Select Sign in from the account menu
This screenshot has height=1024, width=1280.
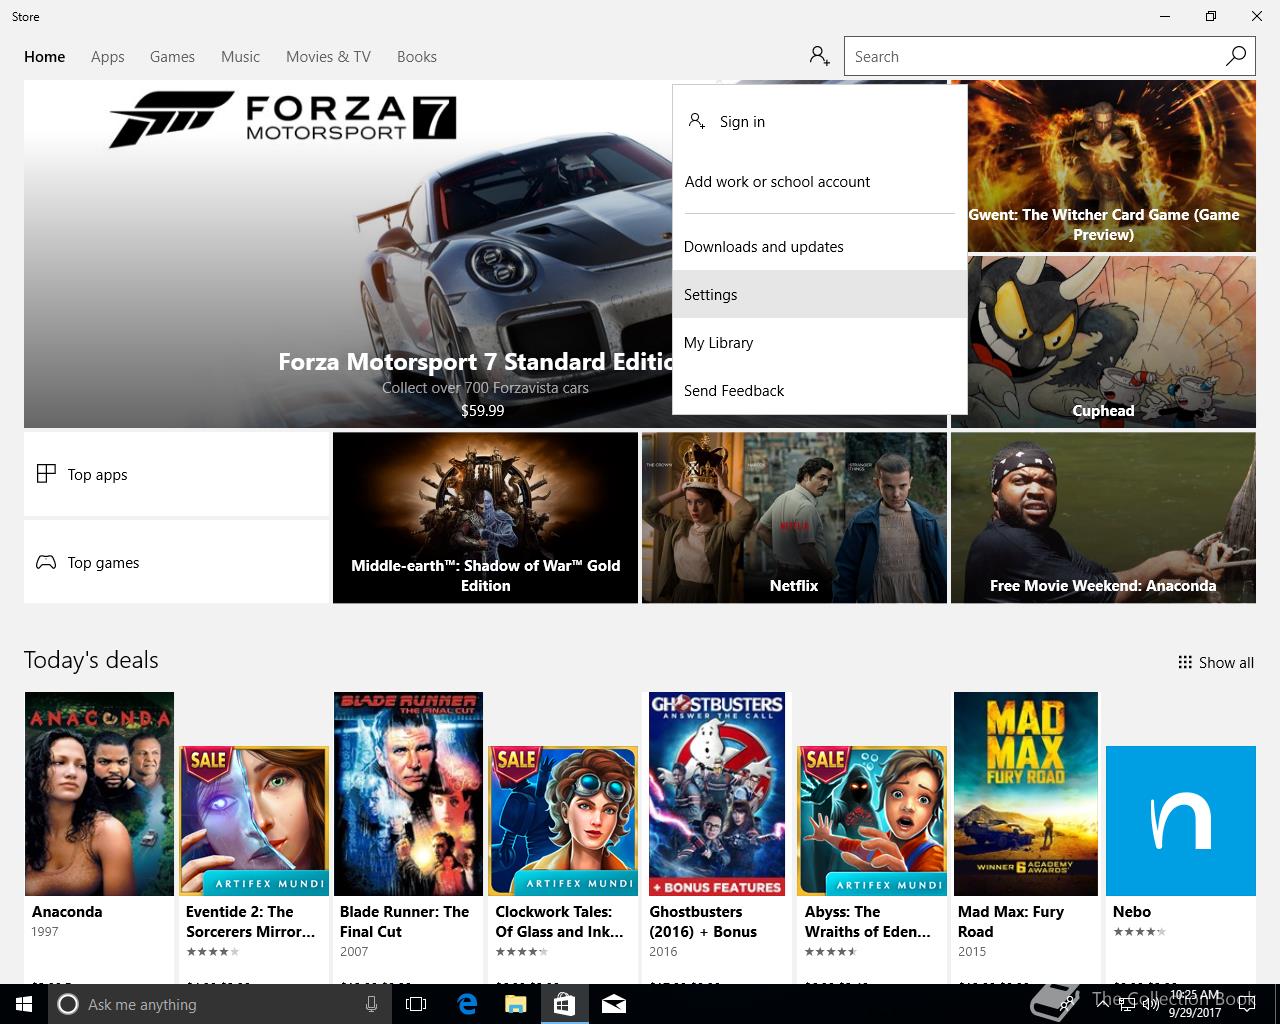(820, 121)
